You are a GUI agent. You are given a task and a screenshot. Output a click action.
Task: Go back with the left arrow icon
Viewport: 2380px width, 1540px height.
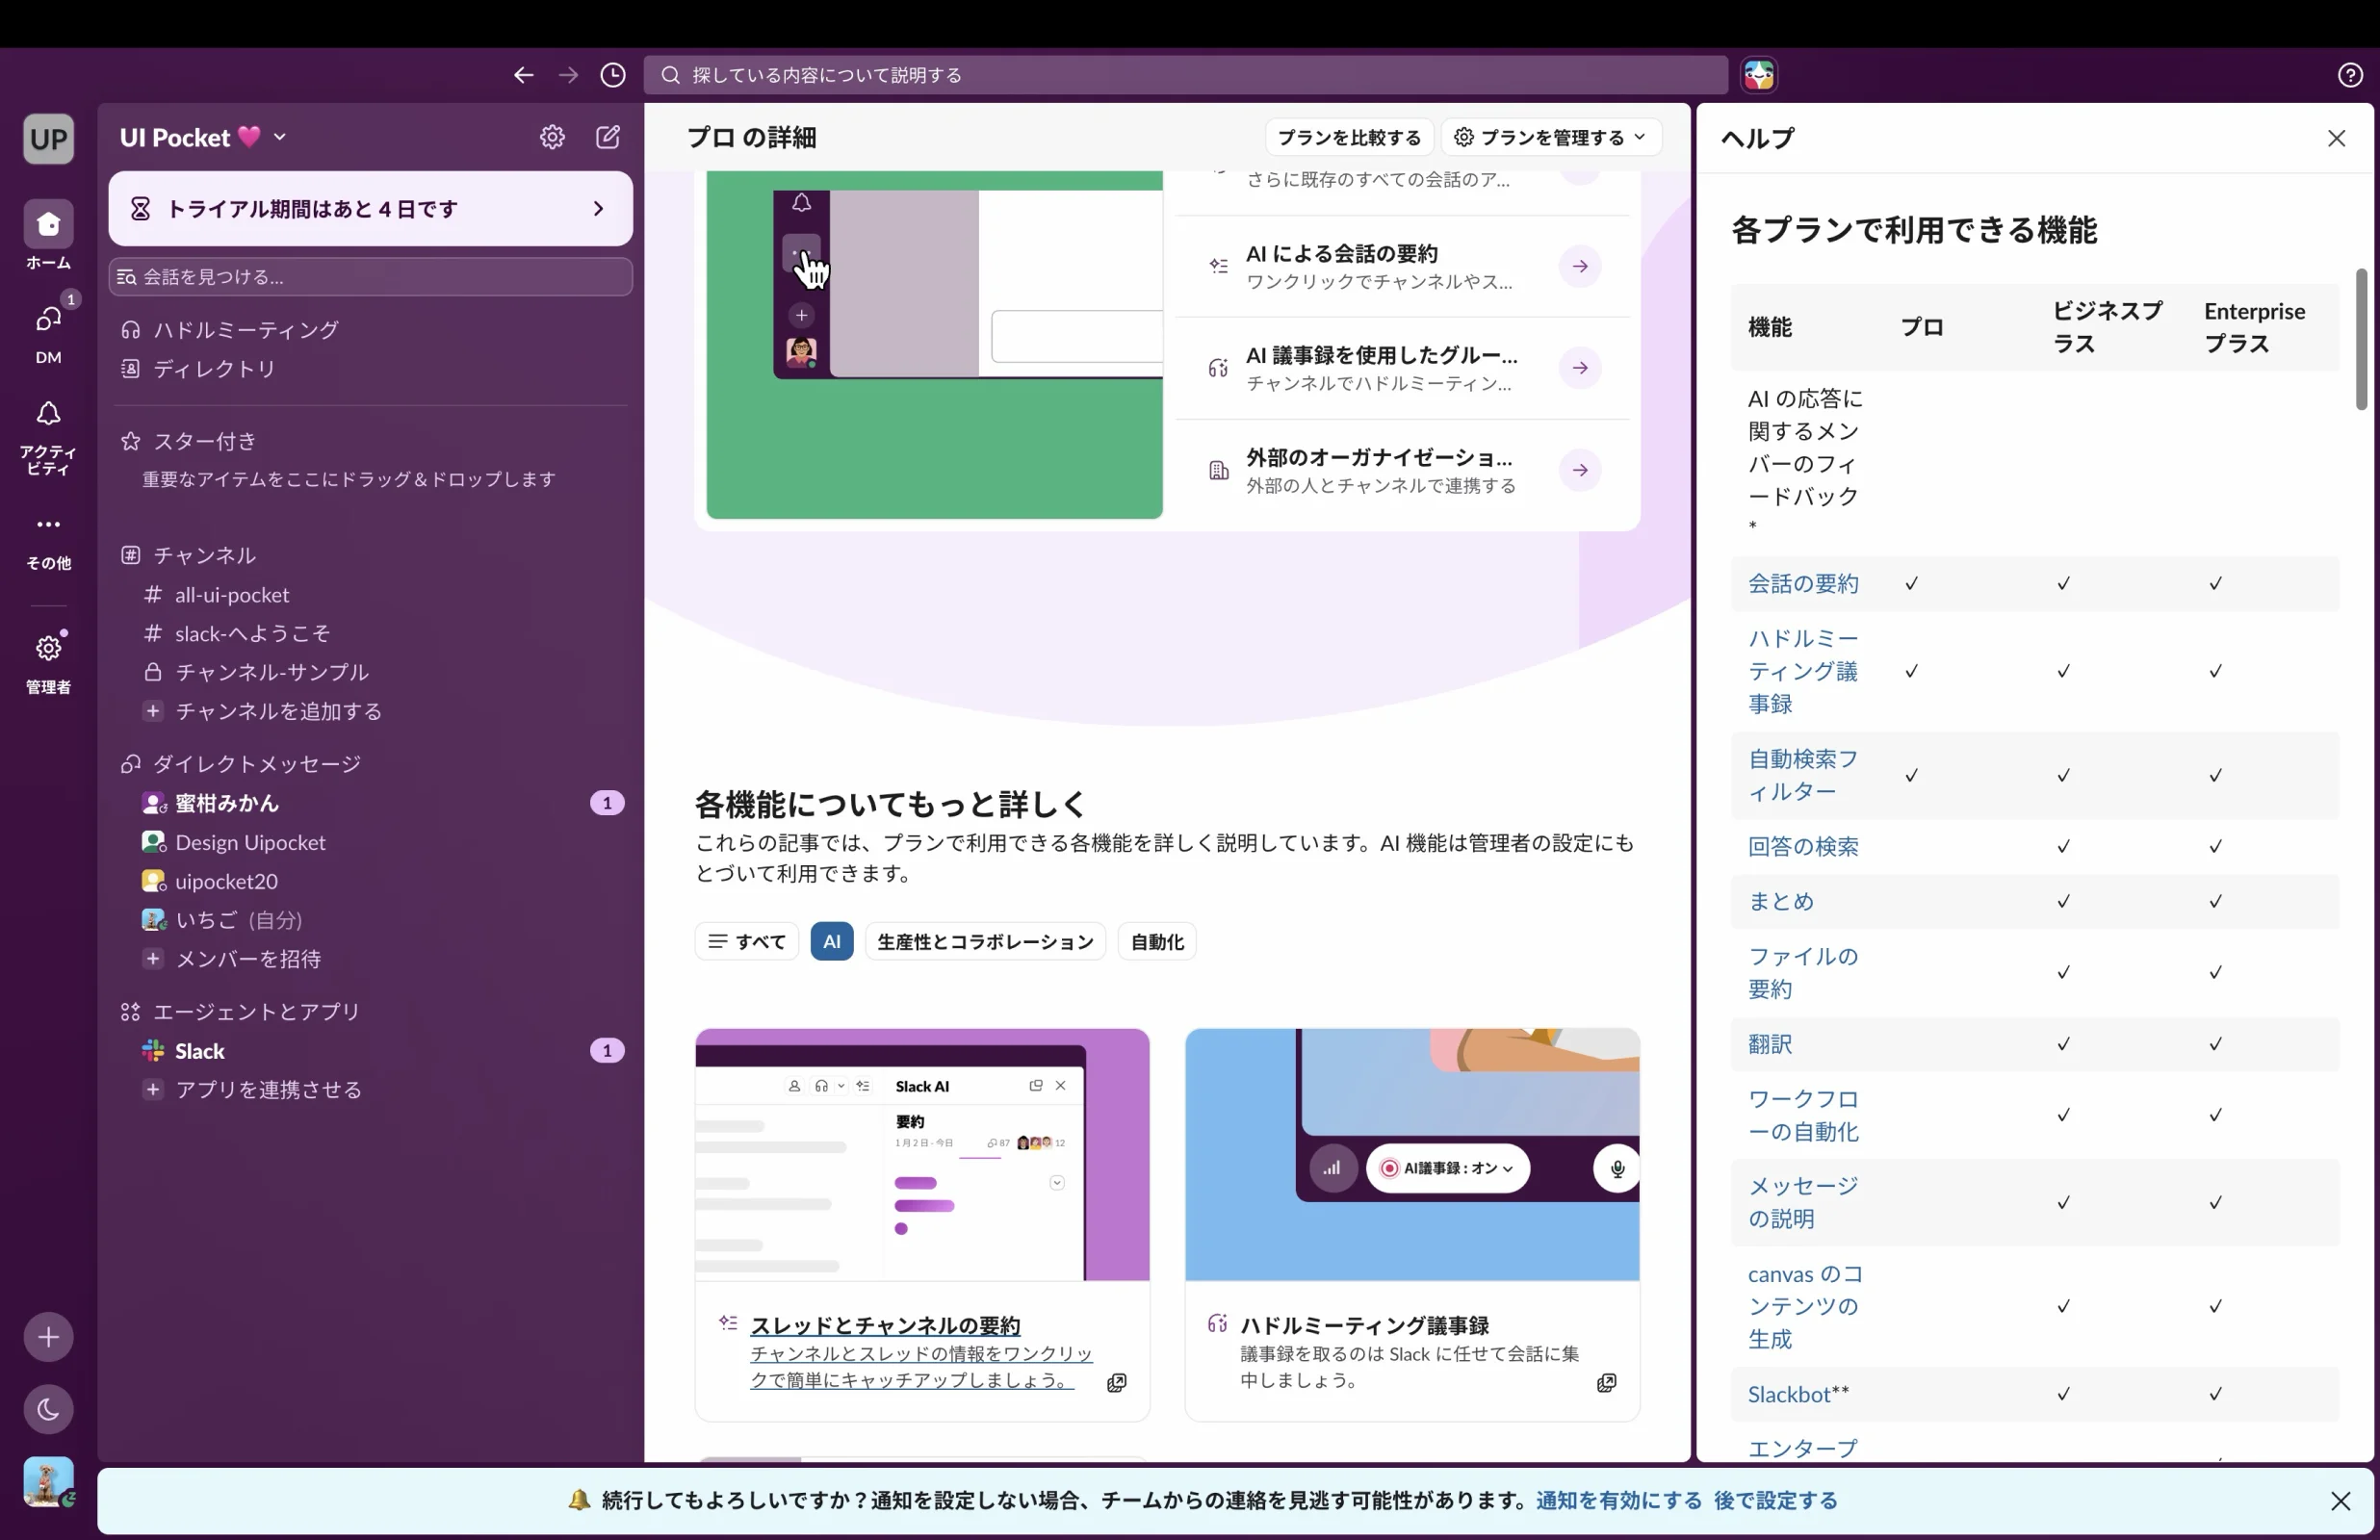click(523, 75)
